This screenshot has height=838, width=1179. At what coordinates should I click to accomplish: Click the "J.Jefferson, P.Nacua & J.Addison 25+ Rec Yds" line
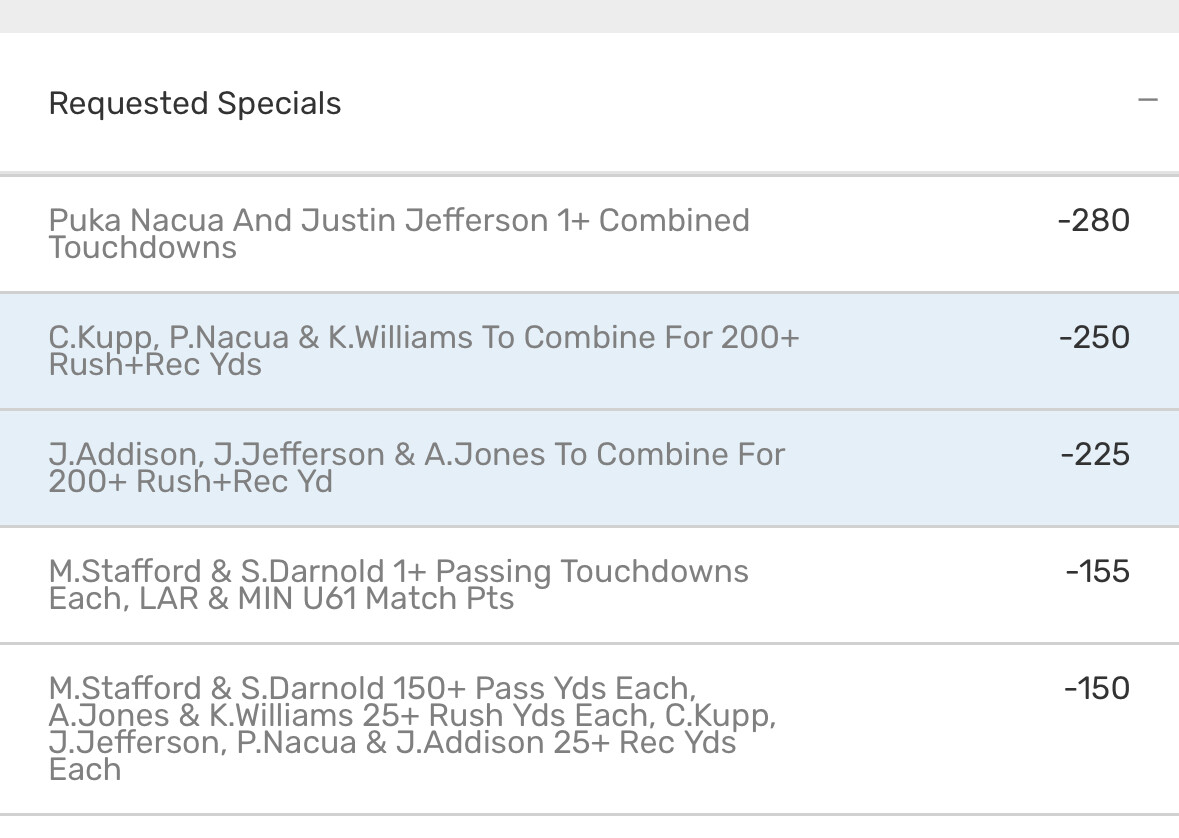pos(392,743)
